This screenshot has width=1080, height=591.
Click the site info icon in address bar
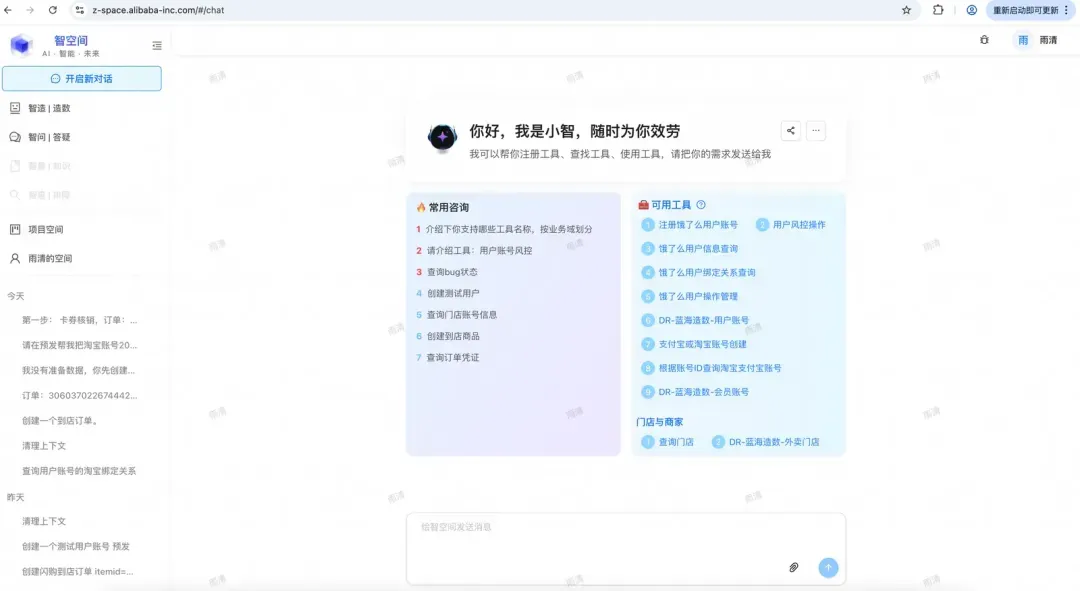pos(80,10)
